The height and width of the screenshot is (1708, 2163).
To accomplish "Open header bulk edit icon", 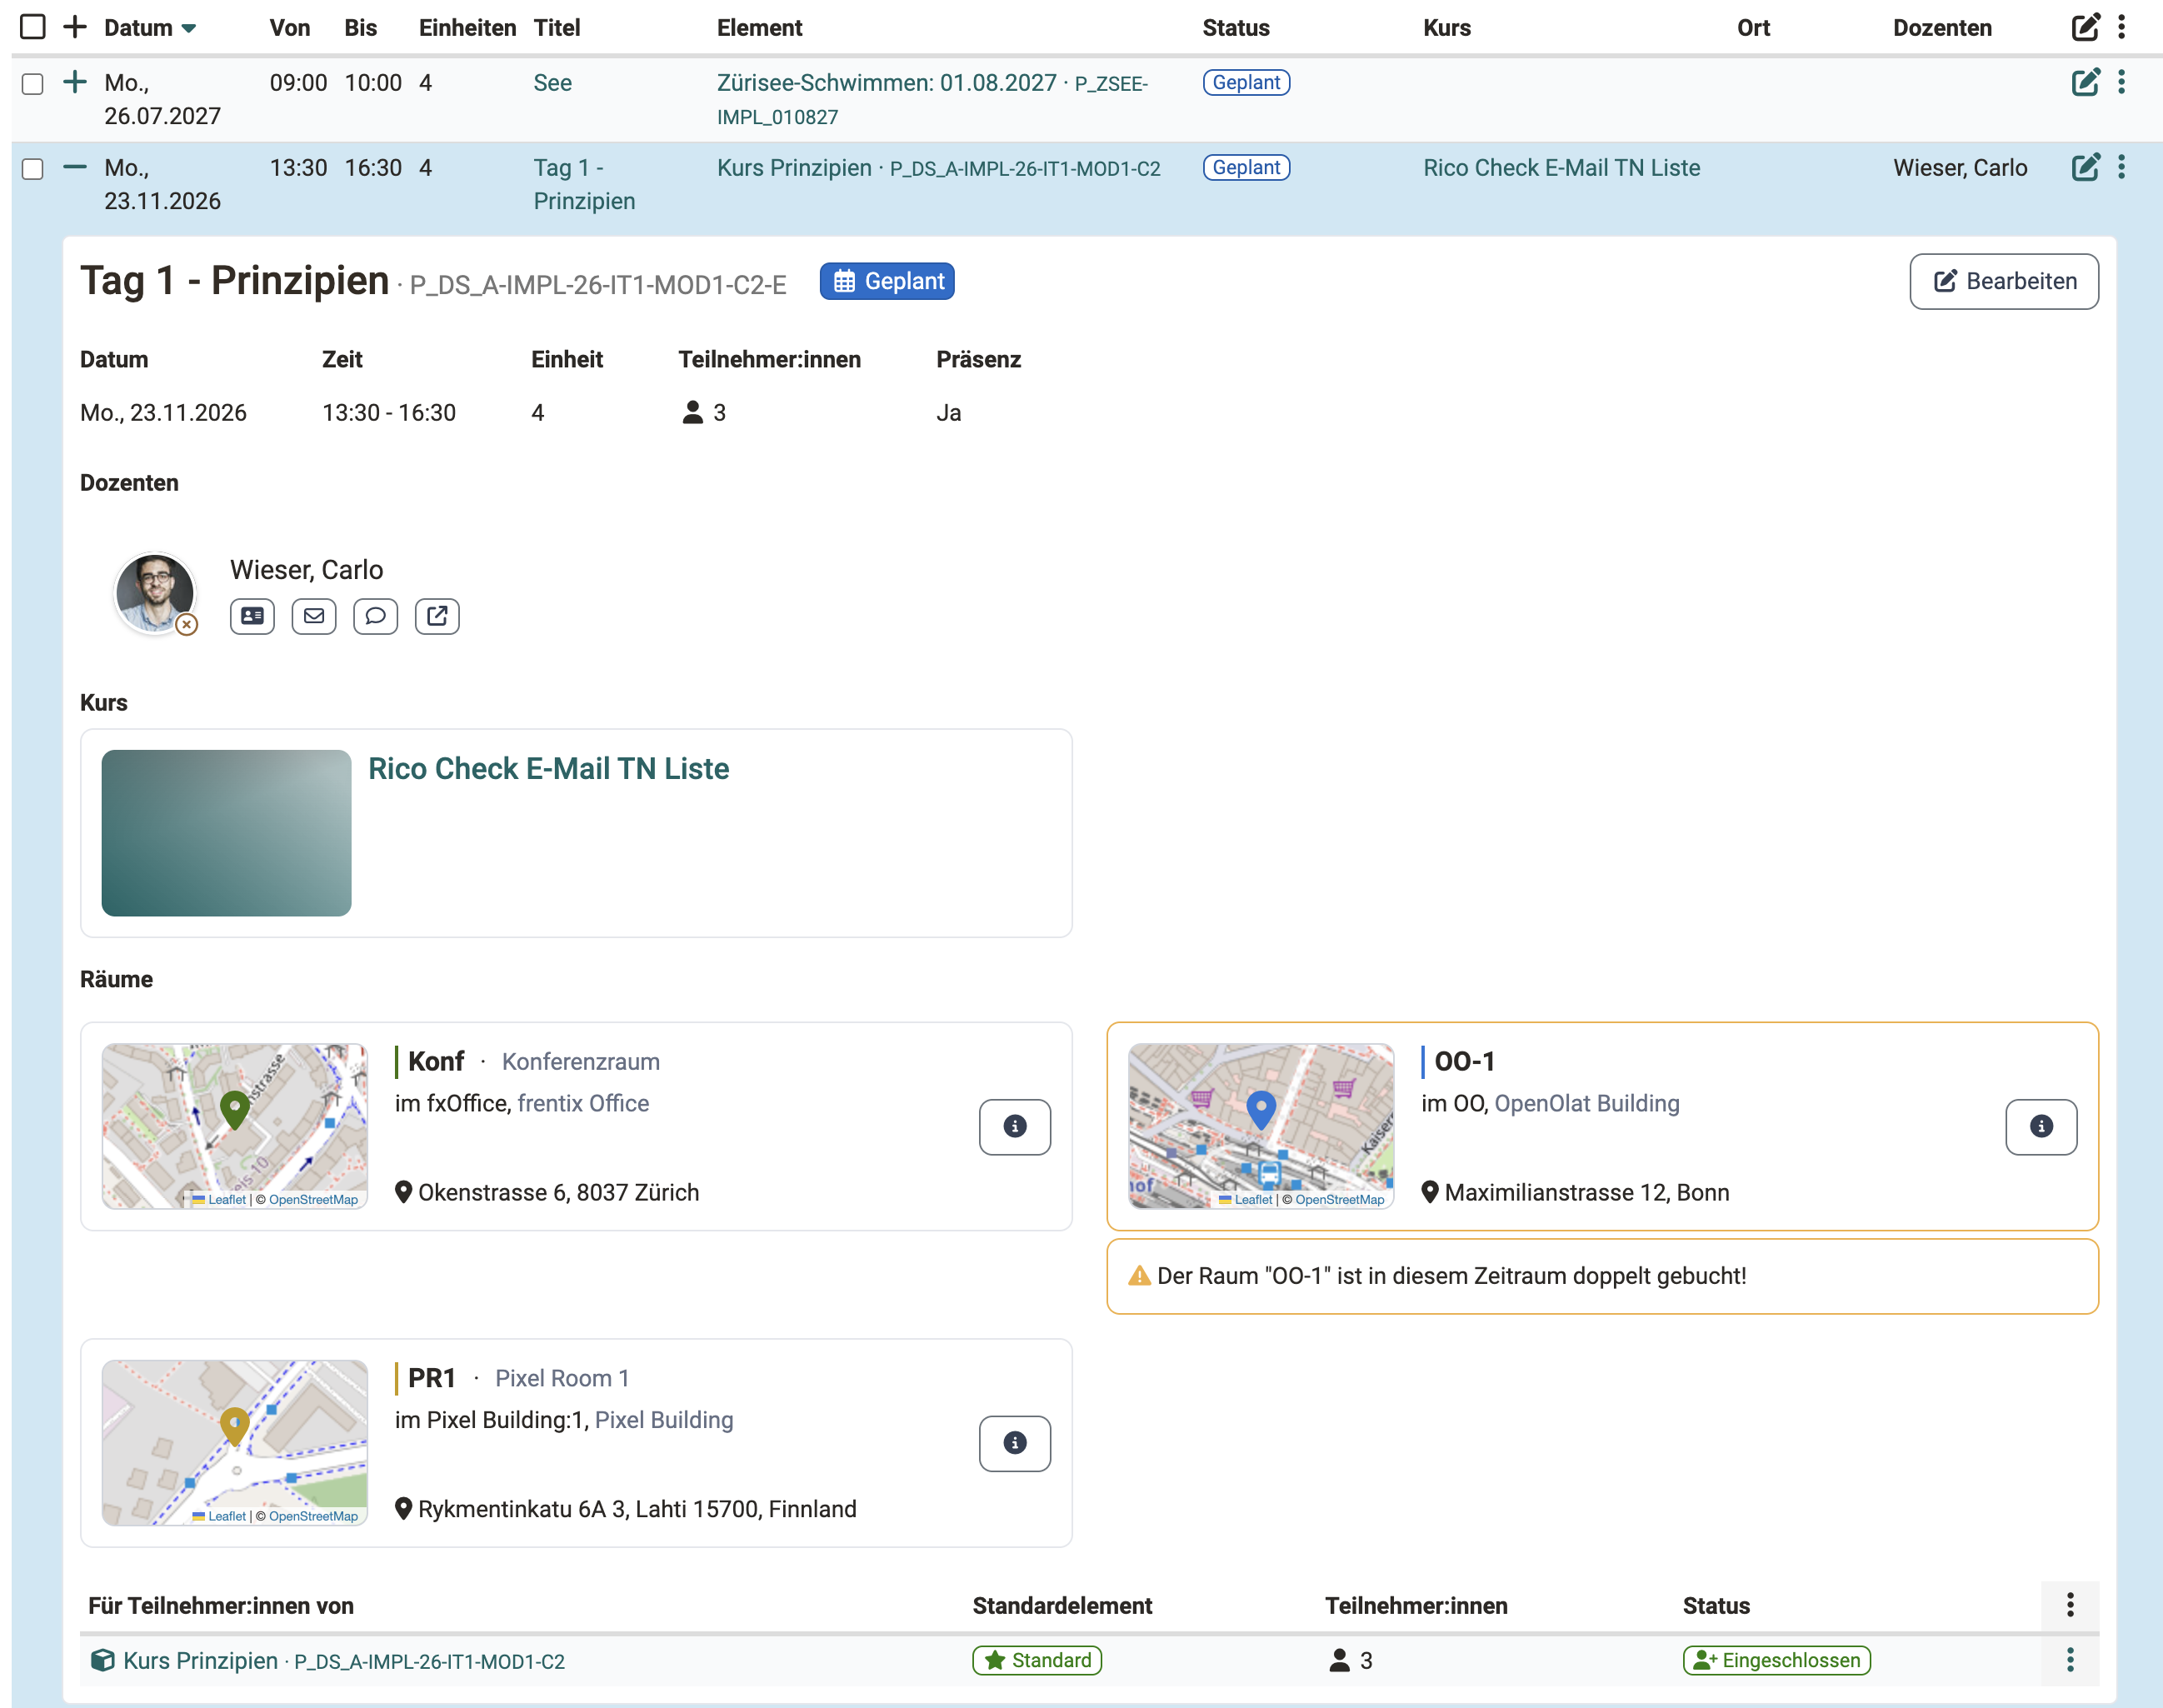I will 2085,27.
